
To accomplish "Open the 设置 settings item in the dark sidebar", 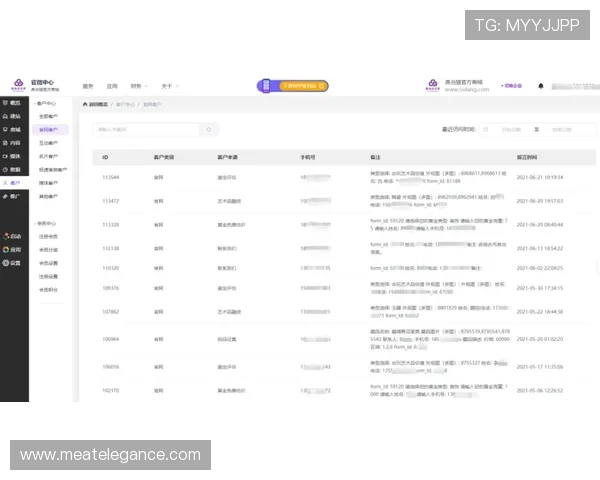I will [x=12, y=263].
